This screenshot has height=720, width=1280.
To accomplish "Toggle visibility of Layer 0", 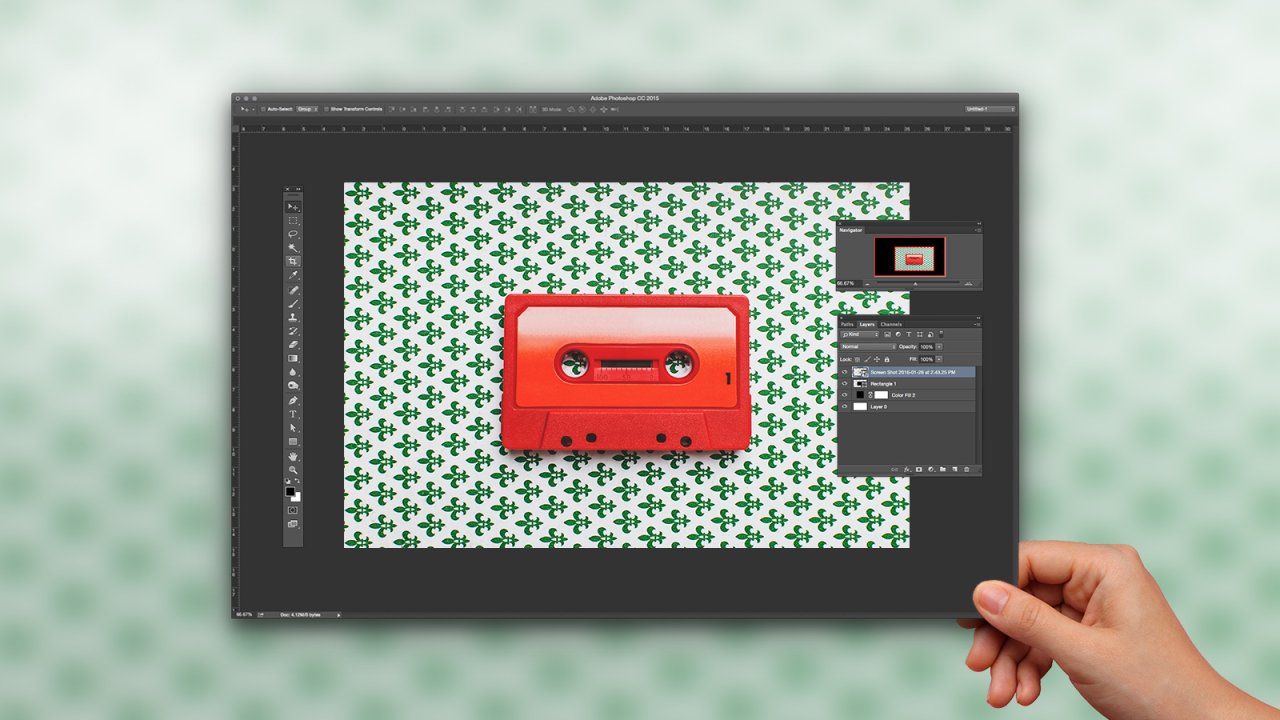I will (x=845, y=406).
